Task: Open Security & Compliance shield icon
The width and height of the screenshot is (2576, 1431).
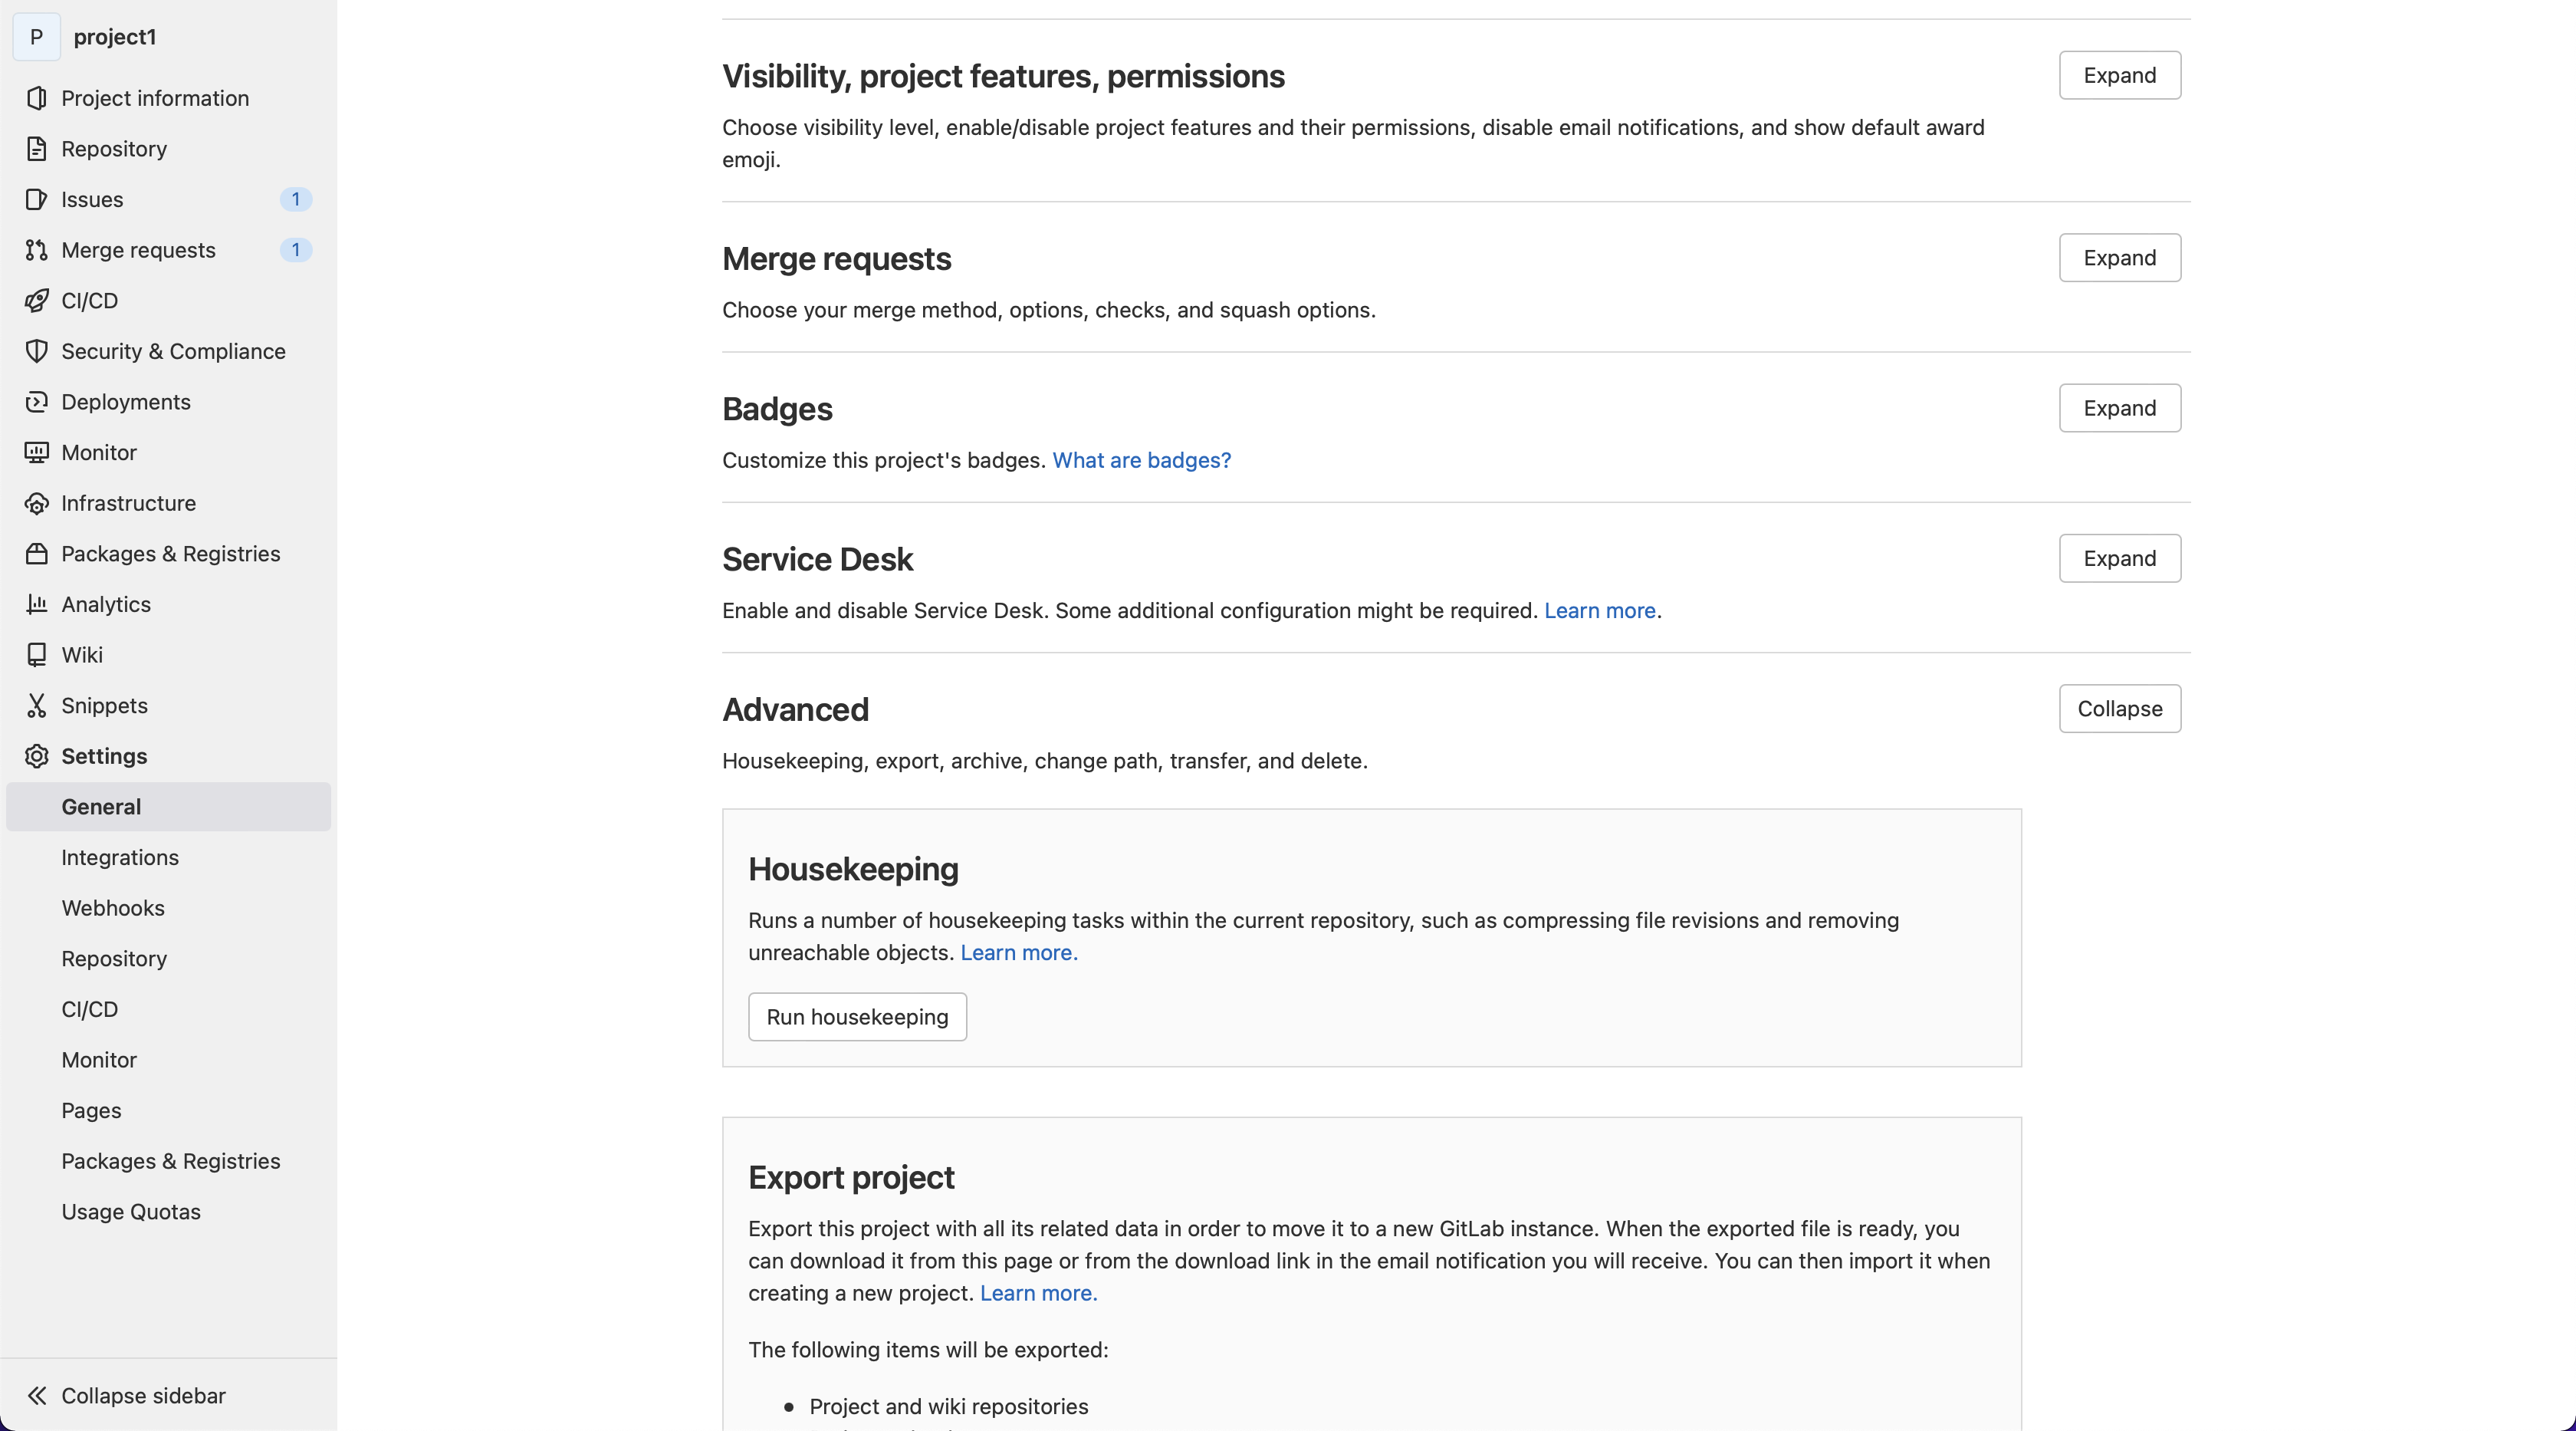Action: [x=36, y=351]
